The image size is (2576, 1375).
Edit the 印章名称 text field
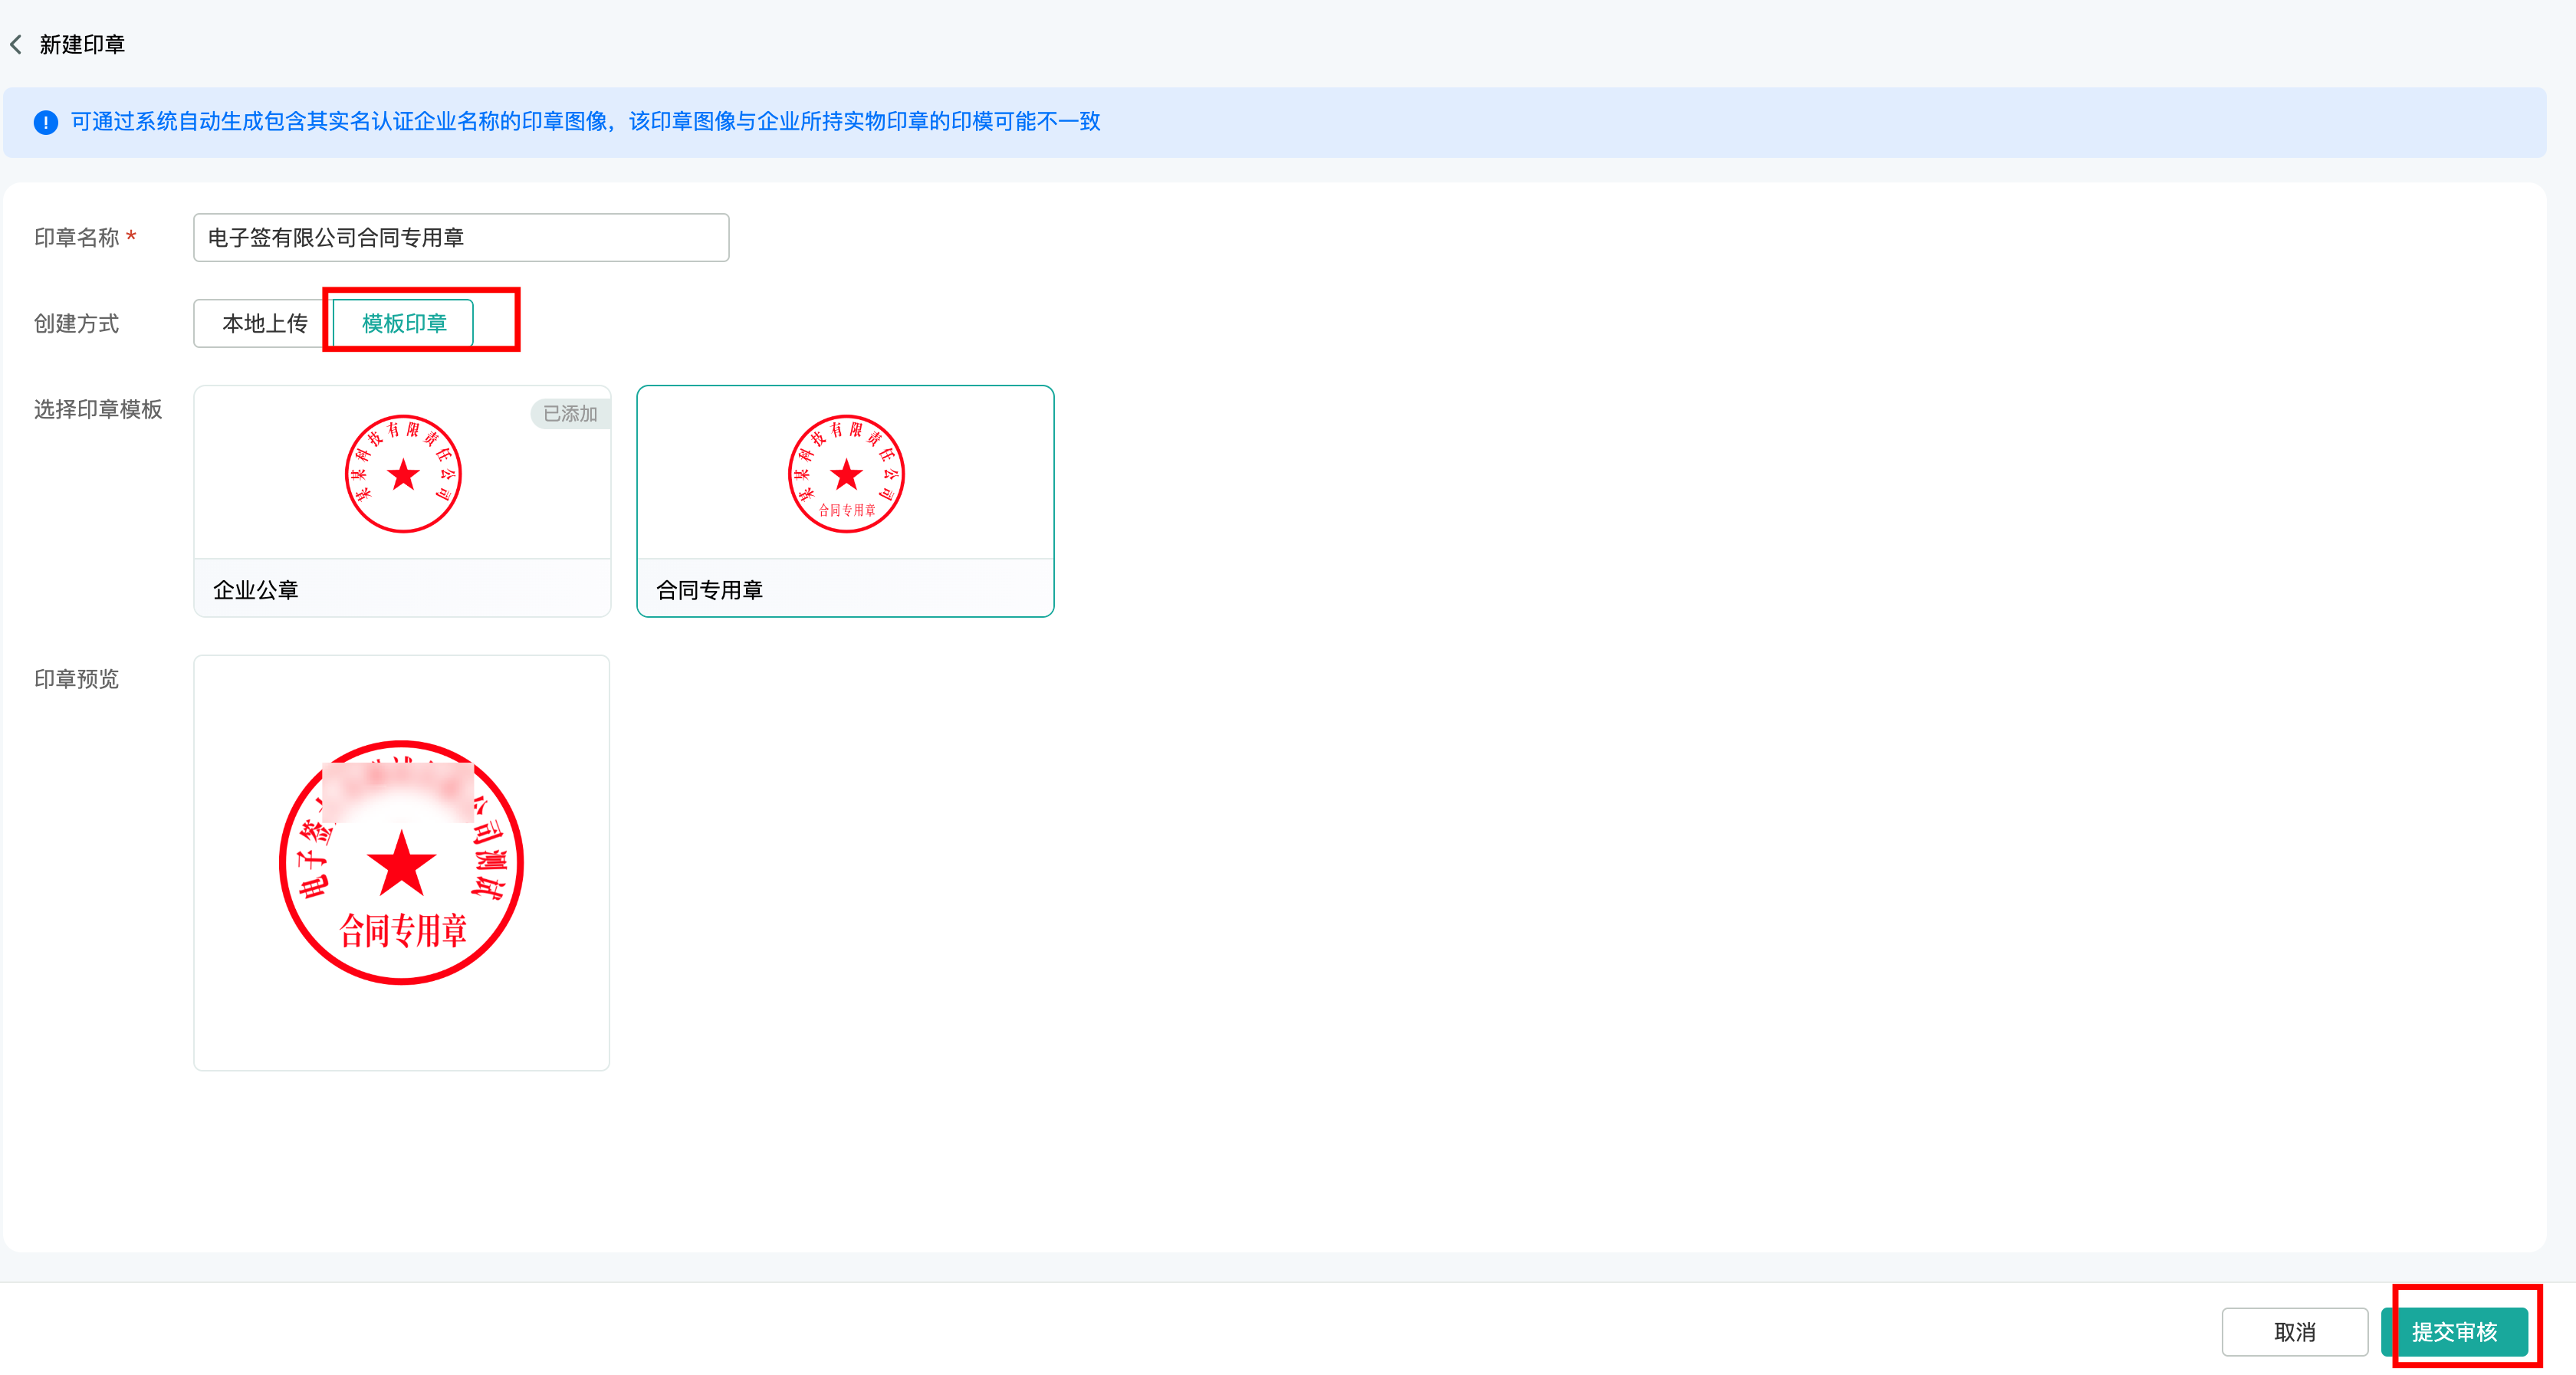point(461,237)
